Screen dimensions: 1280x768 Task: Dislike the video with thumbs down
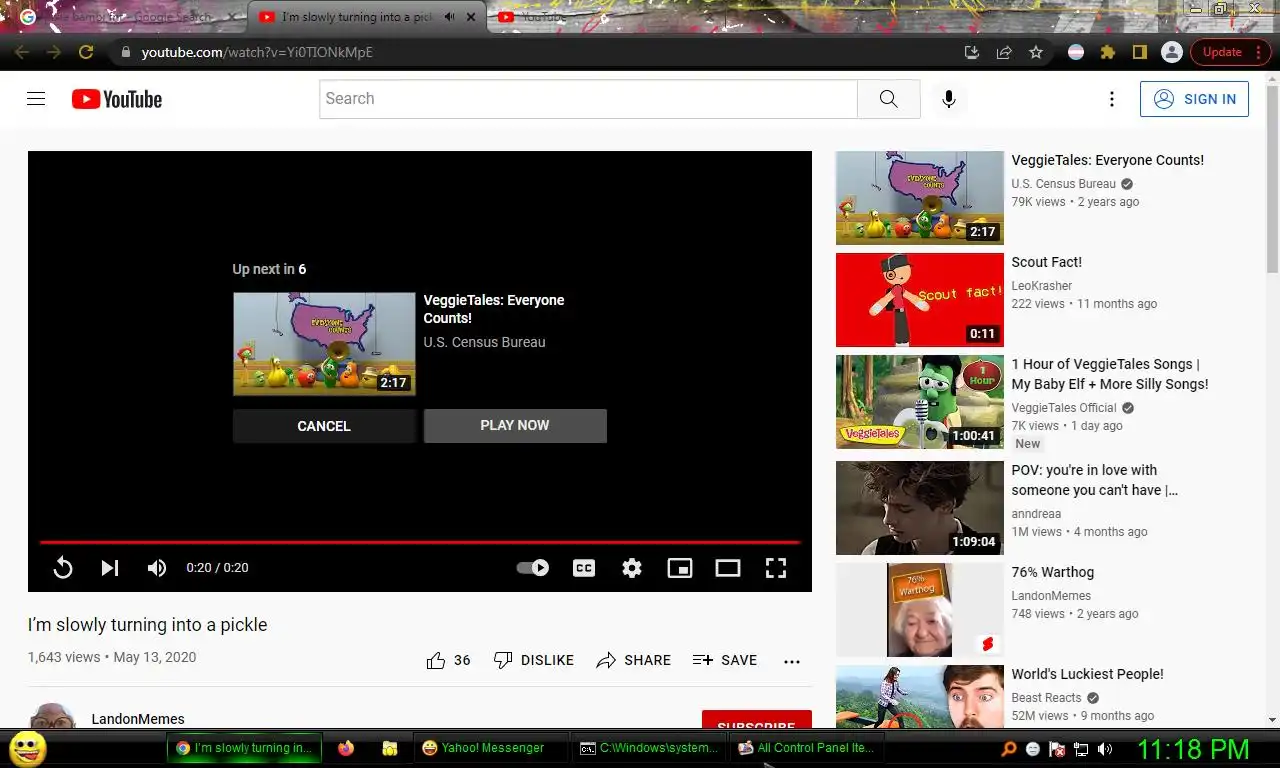(x=534, y=660)
